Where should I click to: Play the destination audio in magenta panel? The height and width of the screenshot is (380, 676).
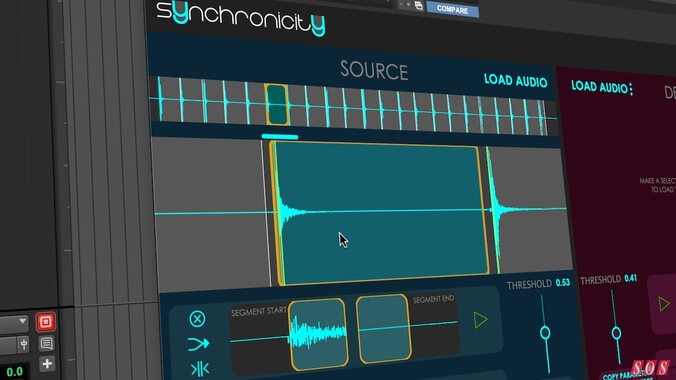point(664,304)
